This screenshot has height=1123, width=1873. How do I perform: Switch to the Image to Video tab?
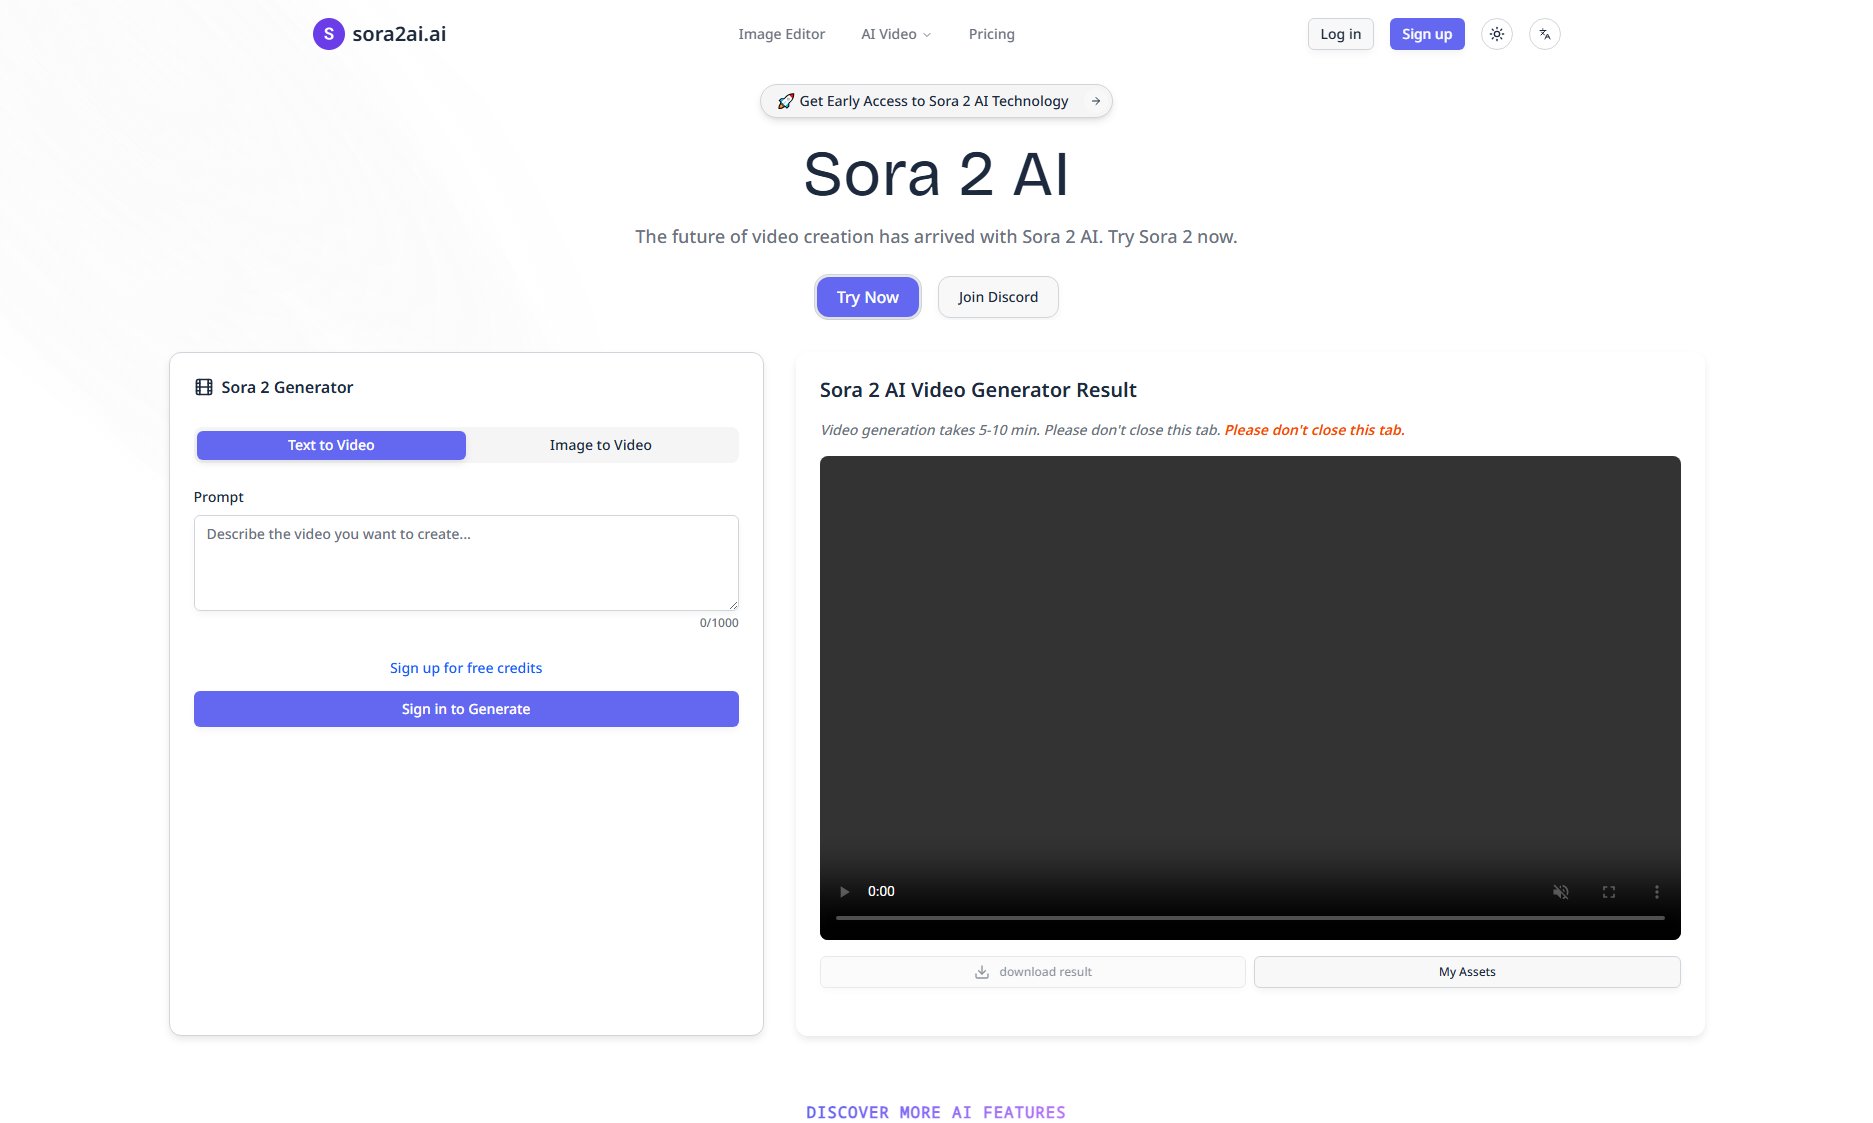click(600, 445)
